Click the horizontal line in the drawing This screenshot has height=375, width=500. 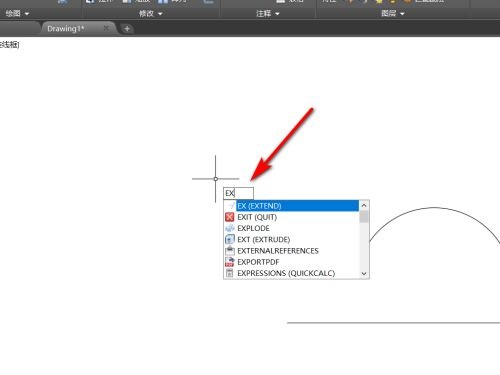393,323
